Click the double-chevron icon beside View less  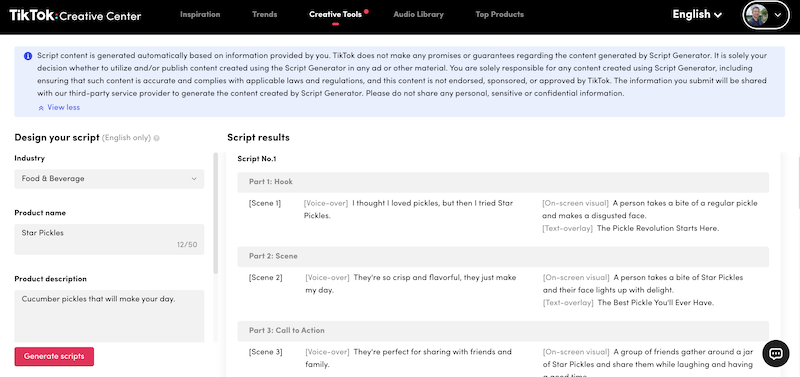(x=41, y=108)
